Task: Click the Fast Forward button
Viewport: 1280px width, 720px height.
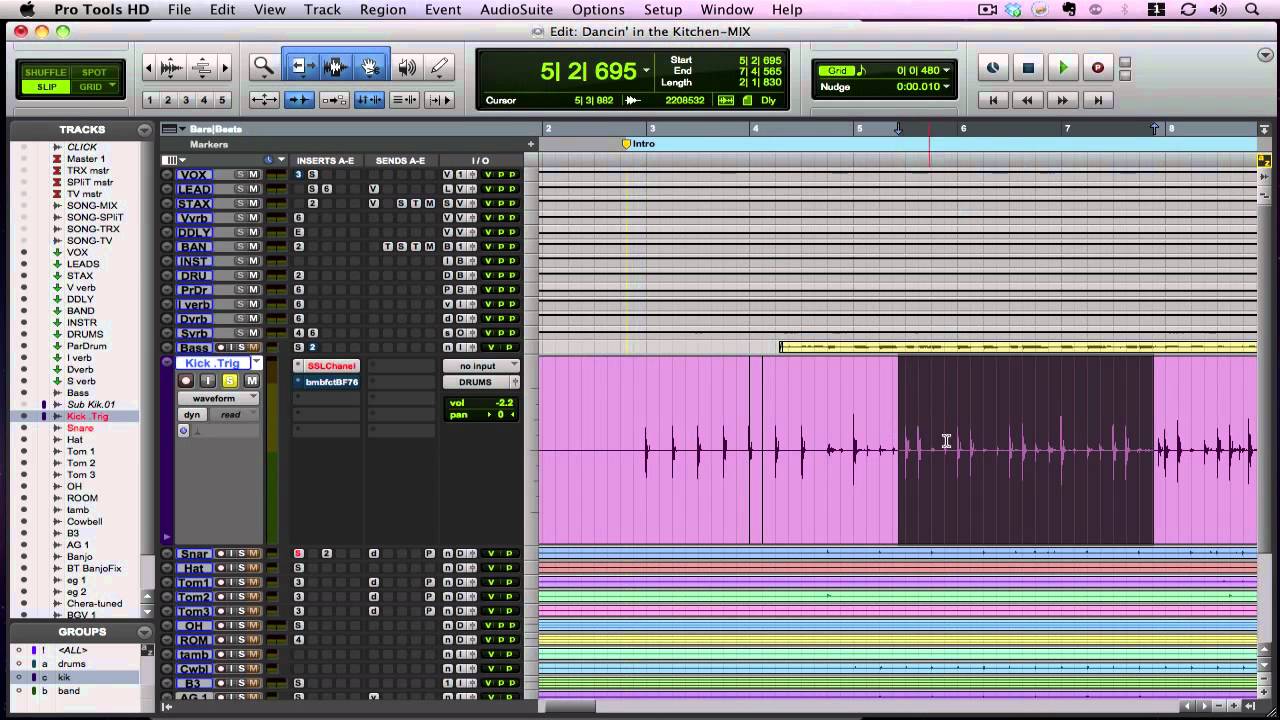Action: point(1063,100)
